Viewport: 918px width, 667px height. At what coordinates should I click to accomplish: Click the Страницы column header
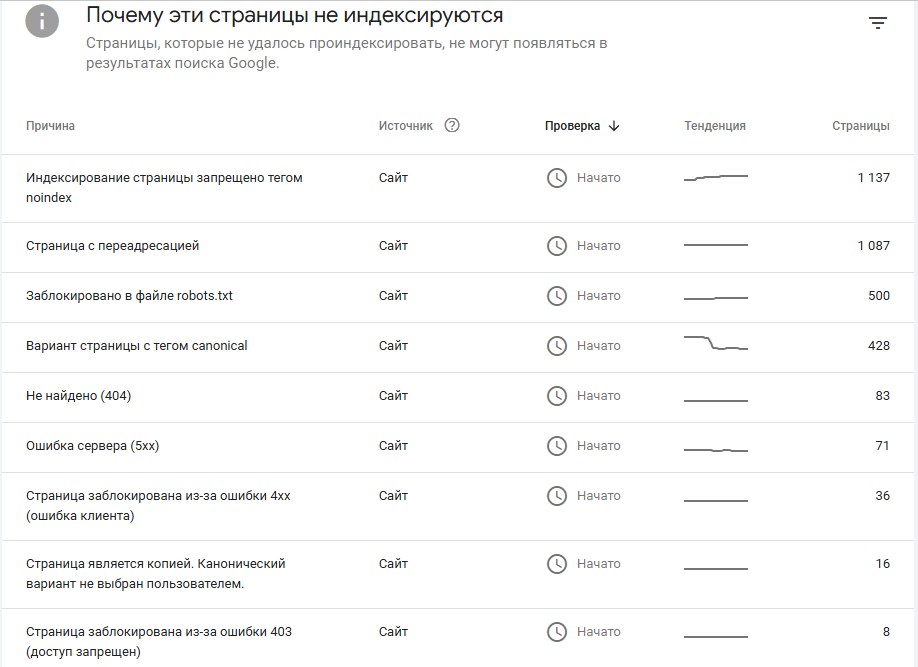tap(861, 126)
